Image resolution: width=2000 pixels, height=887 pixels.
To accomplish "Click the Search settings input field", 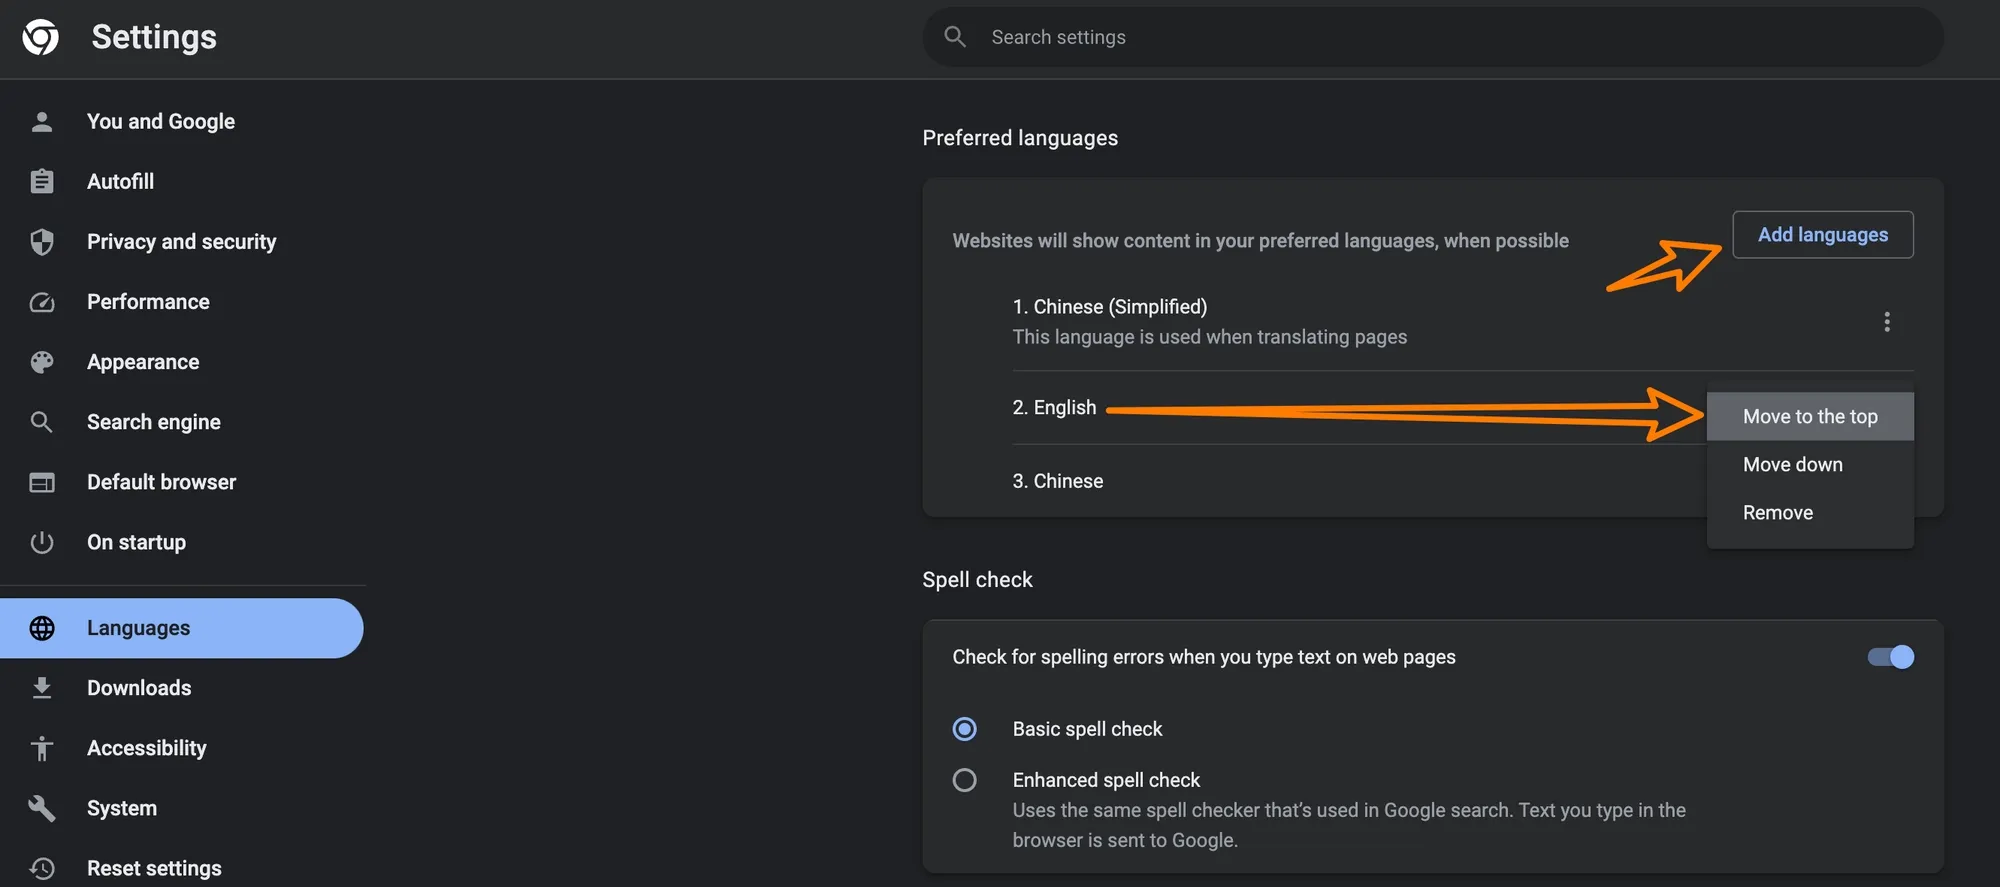I will coord(1430,37).
